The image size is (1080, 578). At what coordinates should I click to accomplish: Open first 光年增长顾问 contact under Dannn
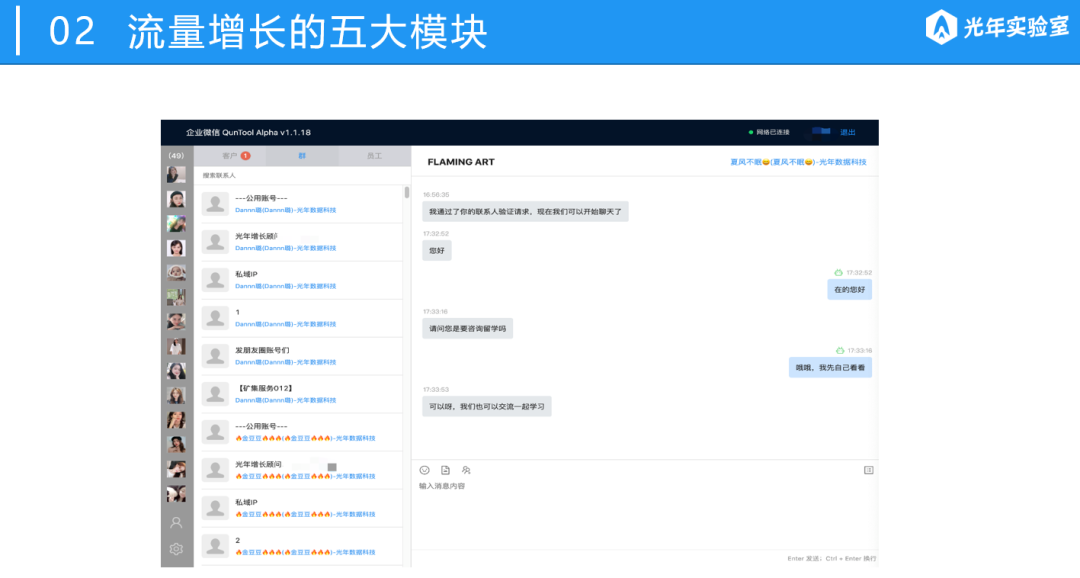(300, 242)
